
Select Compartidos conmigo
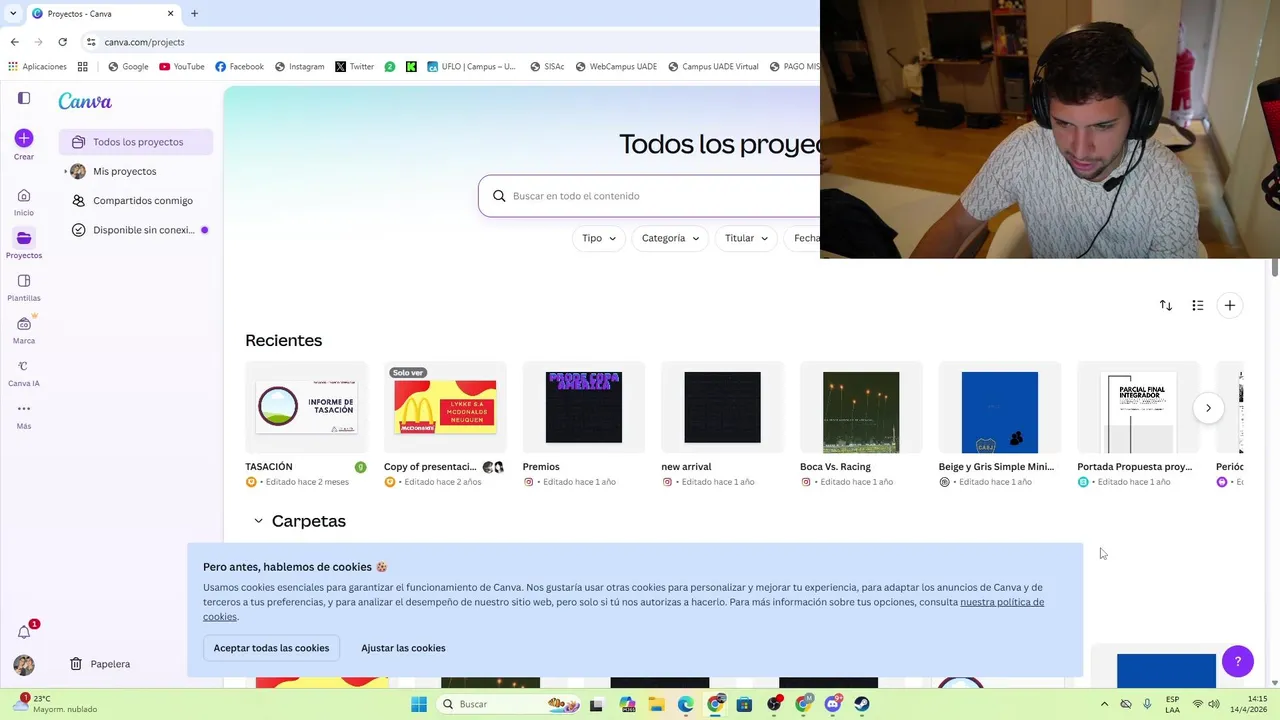point(136,200)
